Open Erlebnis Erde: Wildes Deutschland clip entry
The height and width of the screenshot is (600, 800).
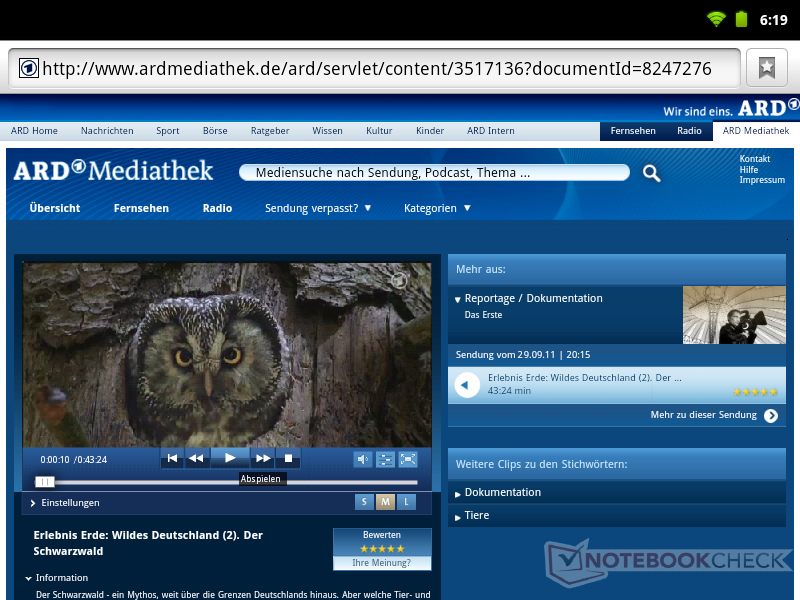[x=617, y=385]
